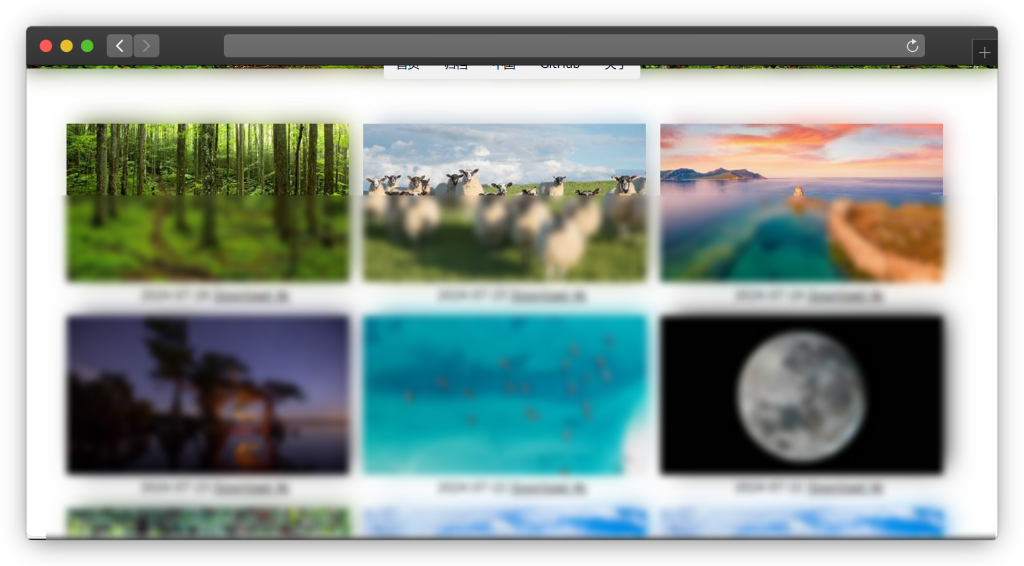Open a new tab with the plus button
Image resolution: width=1024 pixels, height=566 pixels.
coord(984,52)
